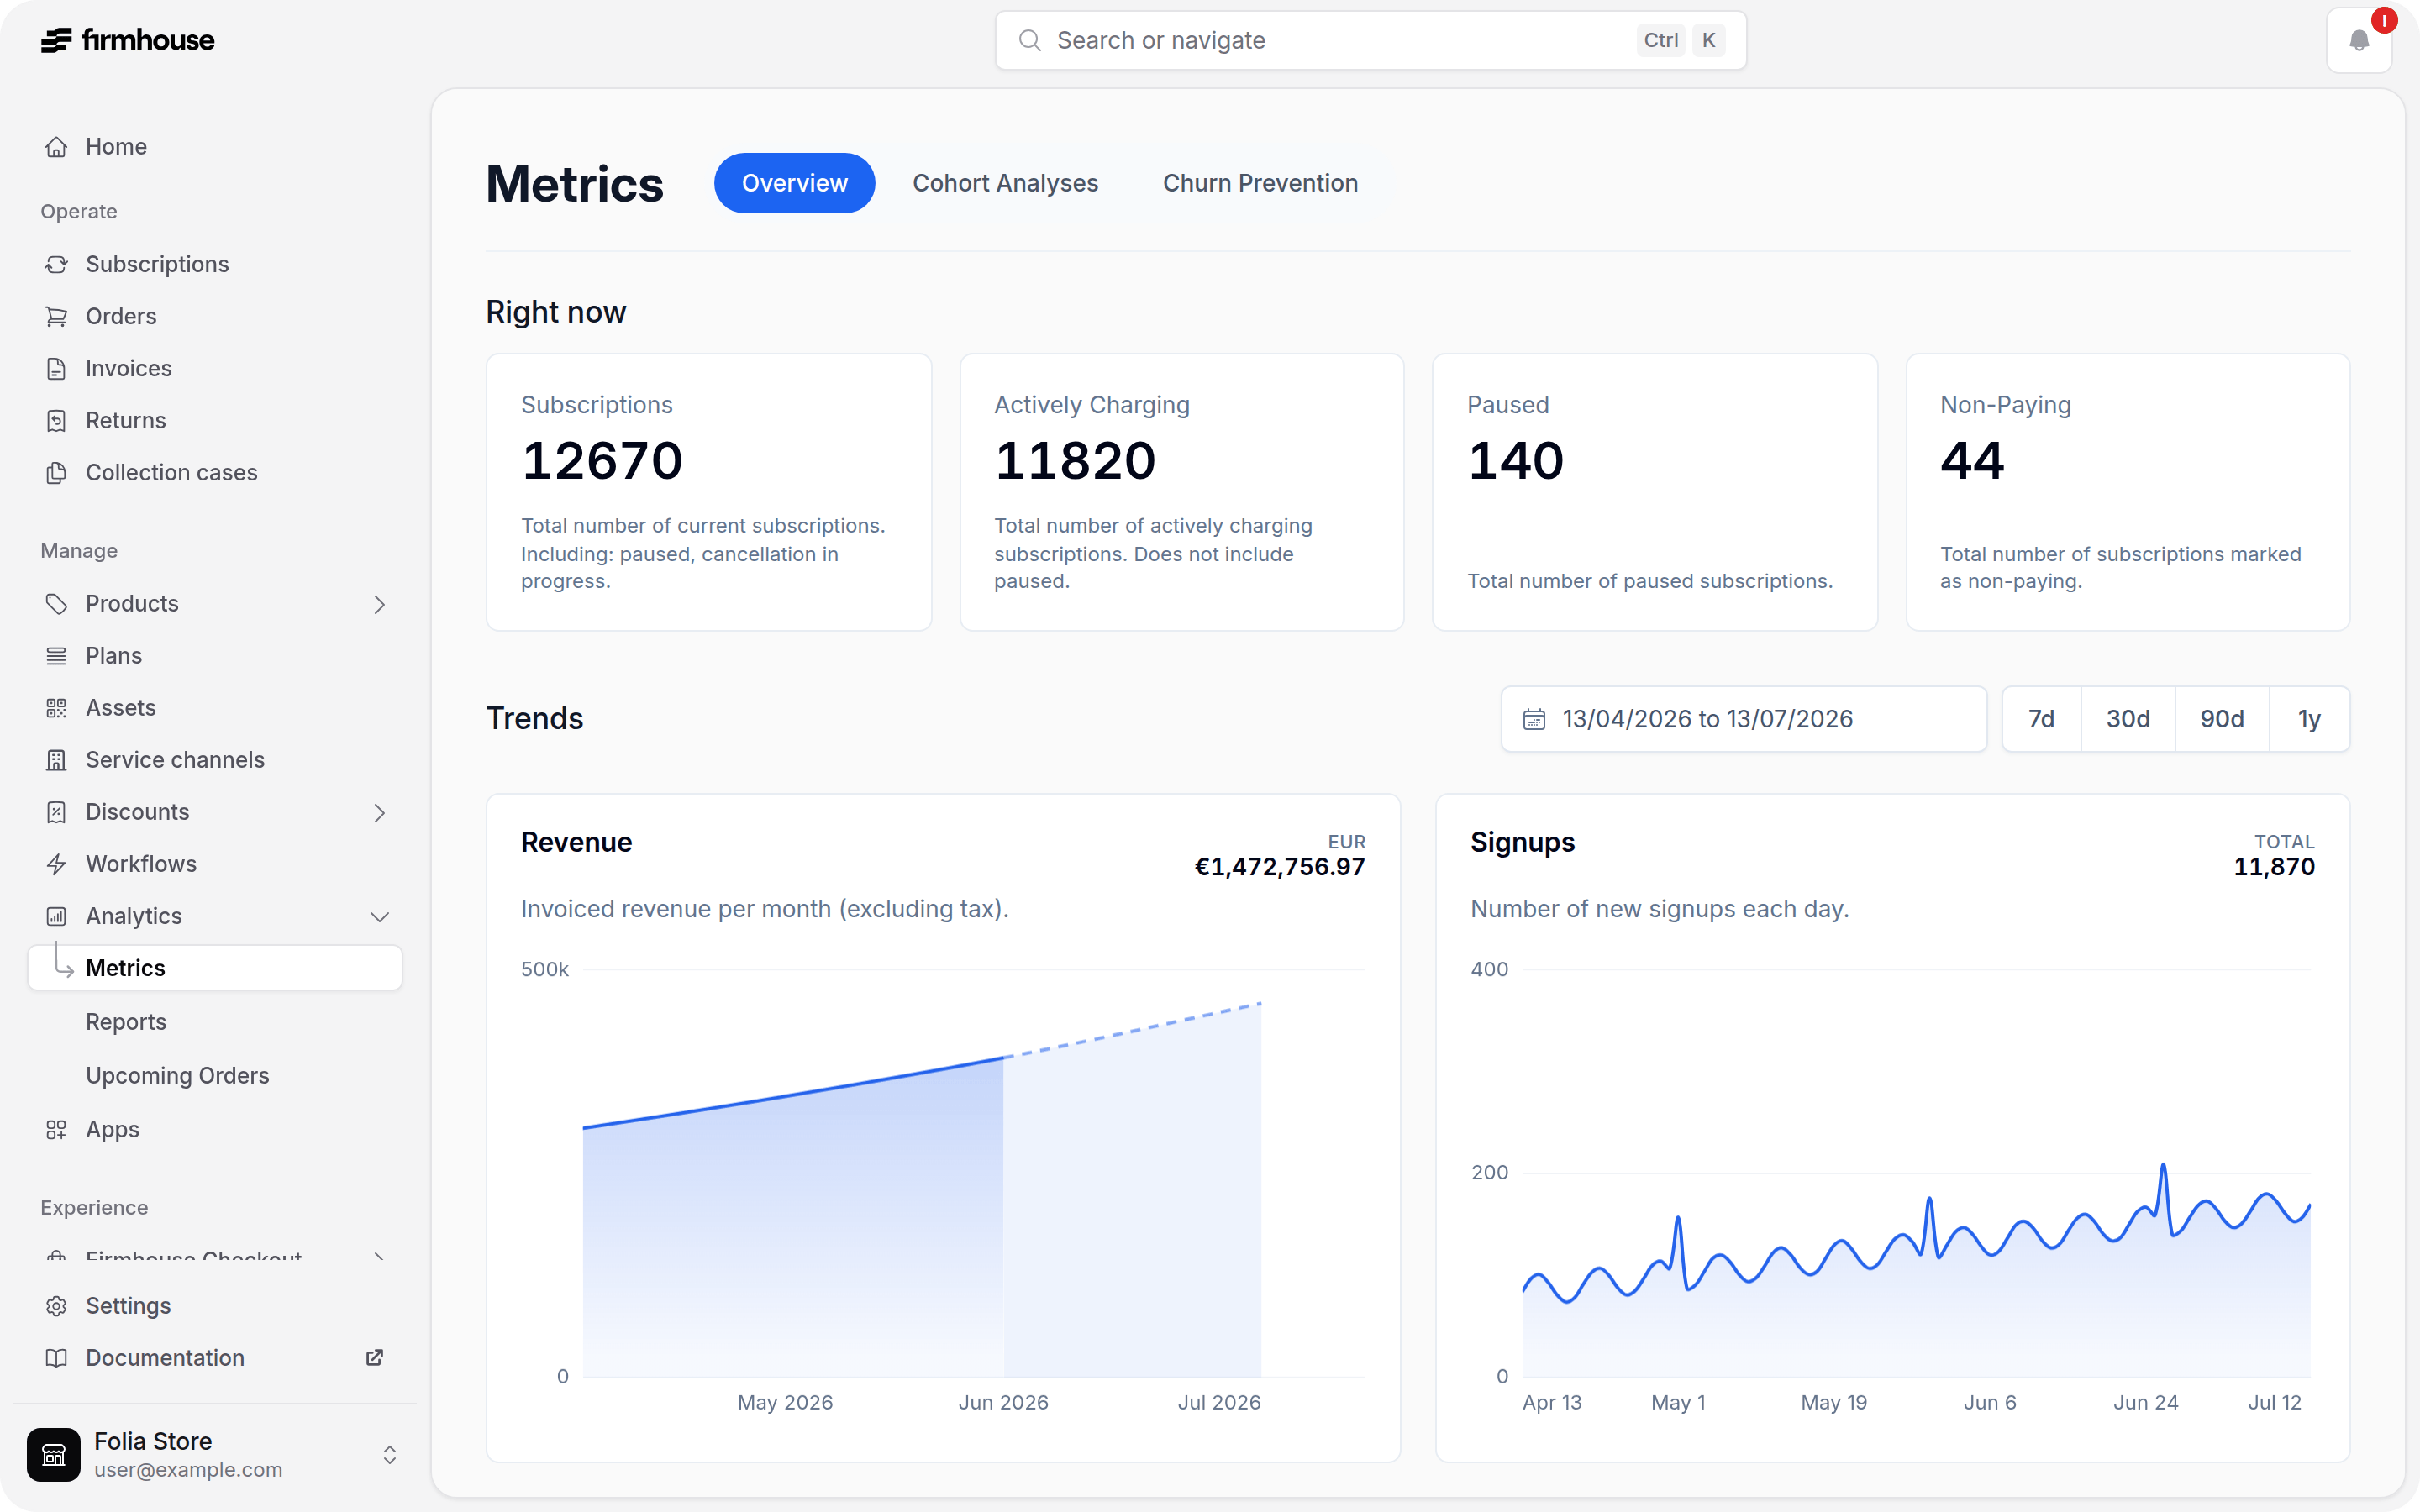
Task: Click the Folia Store avatar icon
Action: click(54, 1454)
